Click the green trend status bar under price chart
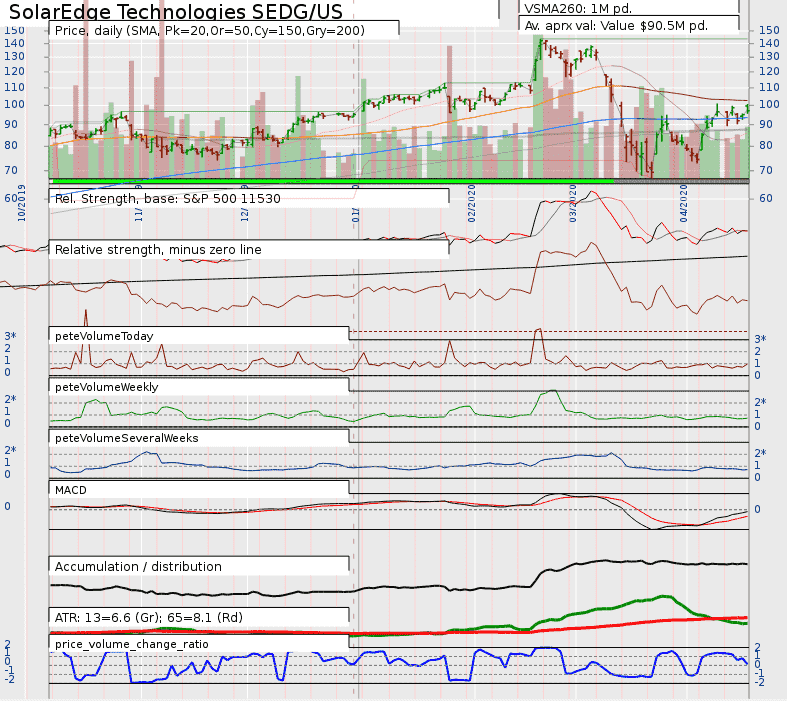787x701 pixels. (x=333, y=181)
